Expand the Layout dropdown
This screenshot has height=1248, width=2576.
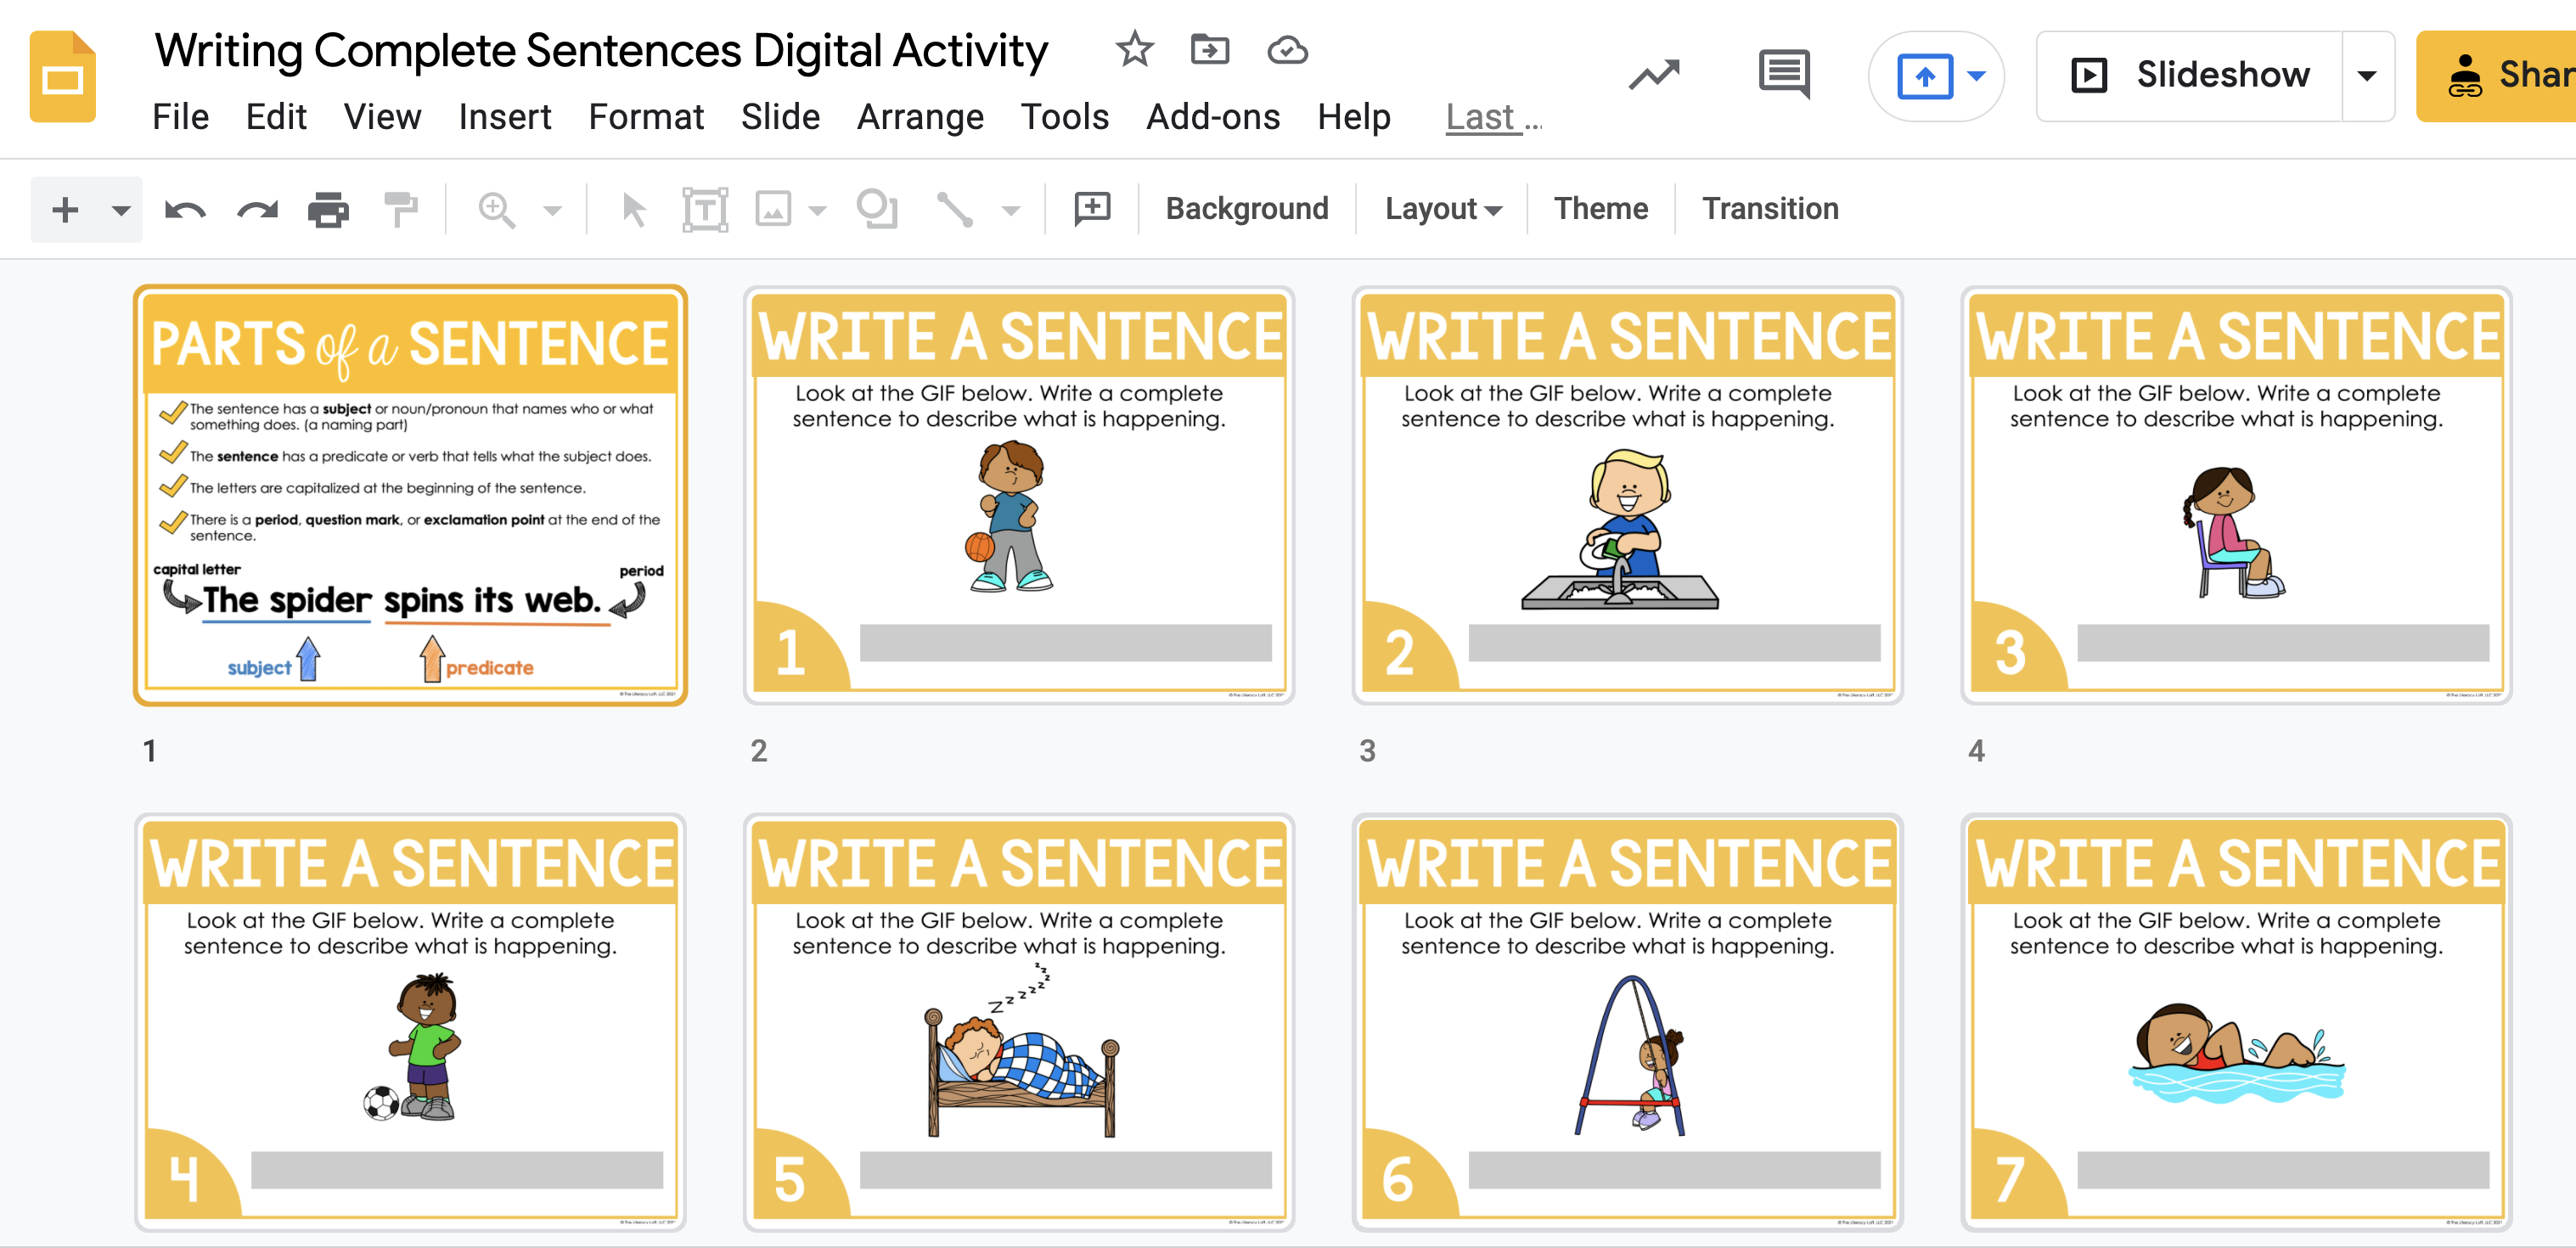[1442, 209]
